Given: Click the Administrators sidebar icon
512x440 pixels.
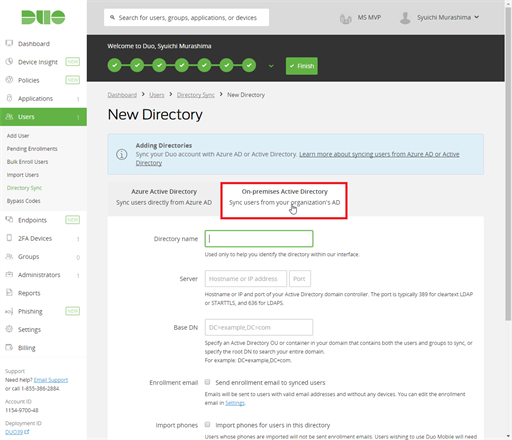Looking at the screenshot, I should click(x=9, y=275).
